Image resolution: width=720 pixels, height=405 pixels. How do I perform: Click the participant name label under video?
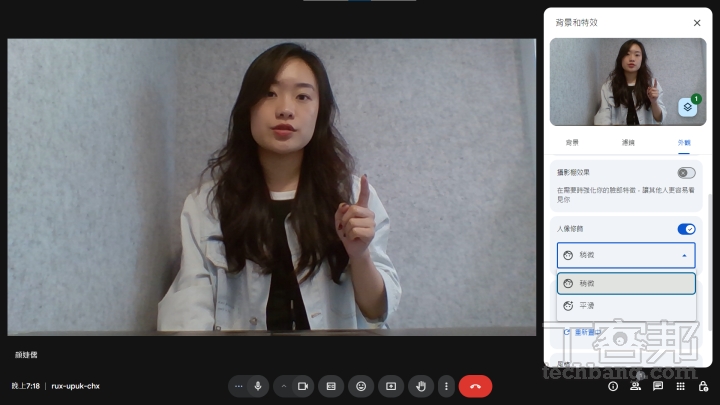pos(26,355)
